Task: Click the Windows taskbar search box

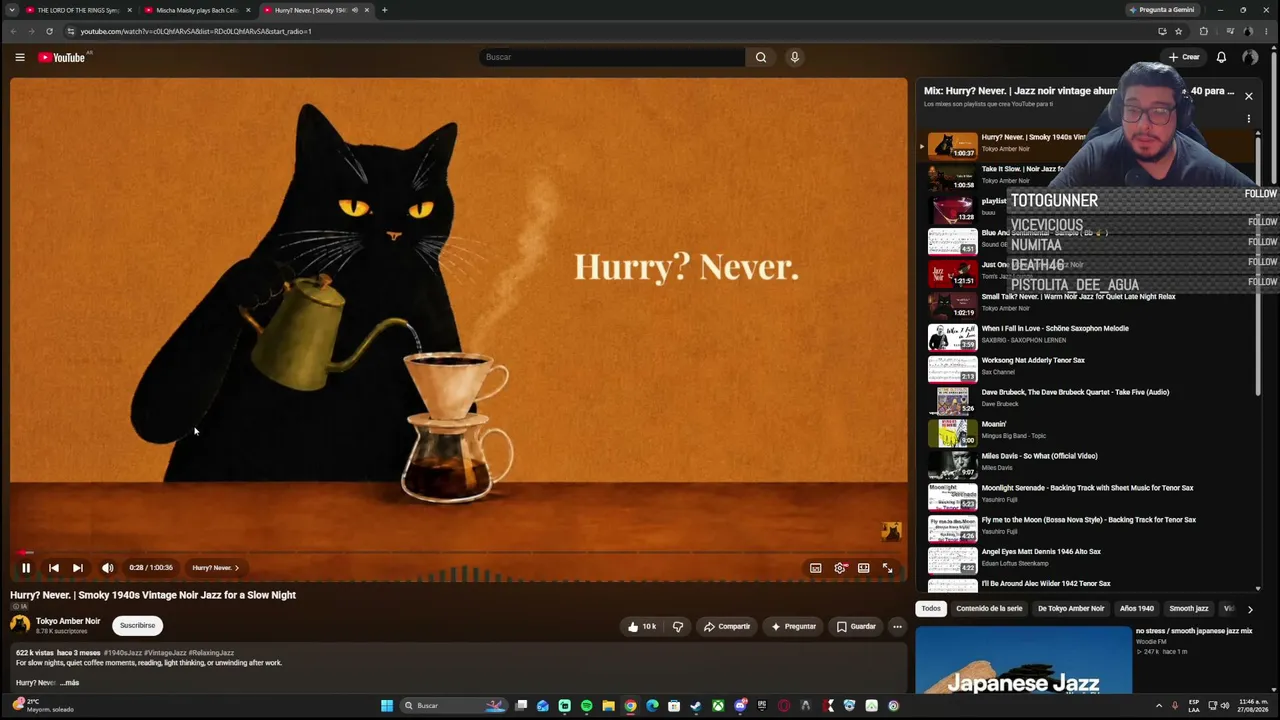Action: [455, 706]
